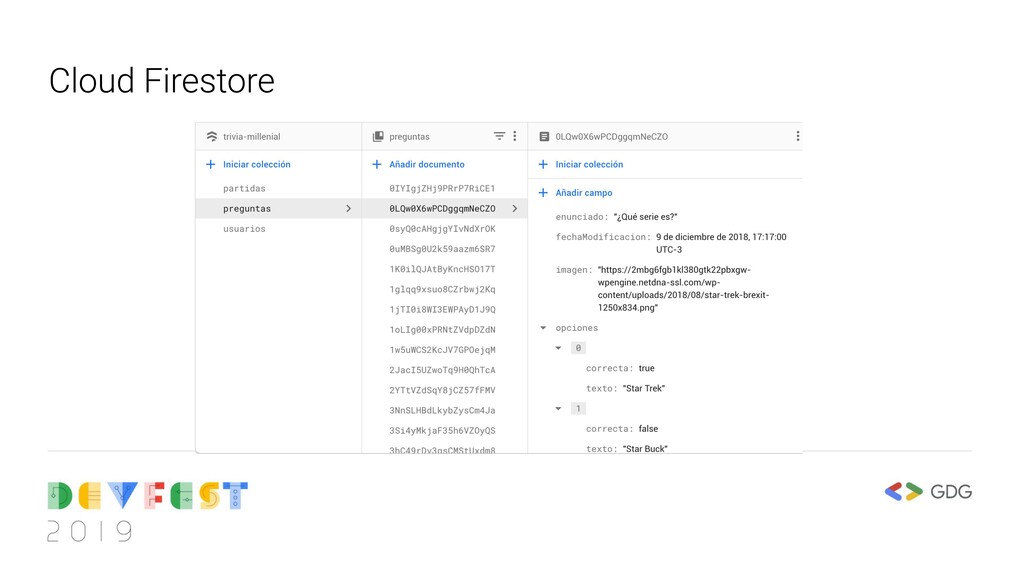The width and height of the screenshot is (1024, 576).
Task: Click the preguntas collection icon in header
Action: (x=378, y=137)
